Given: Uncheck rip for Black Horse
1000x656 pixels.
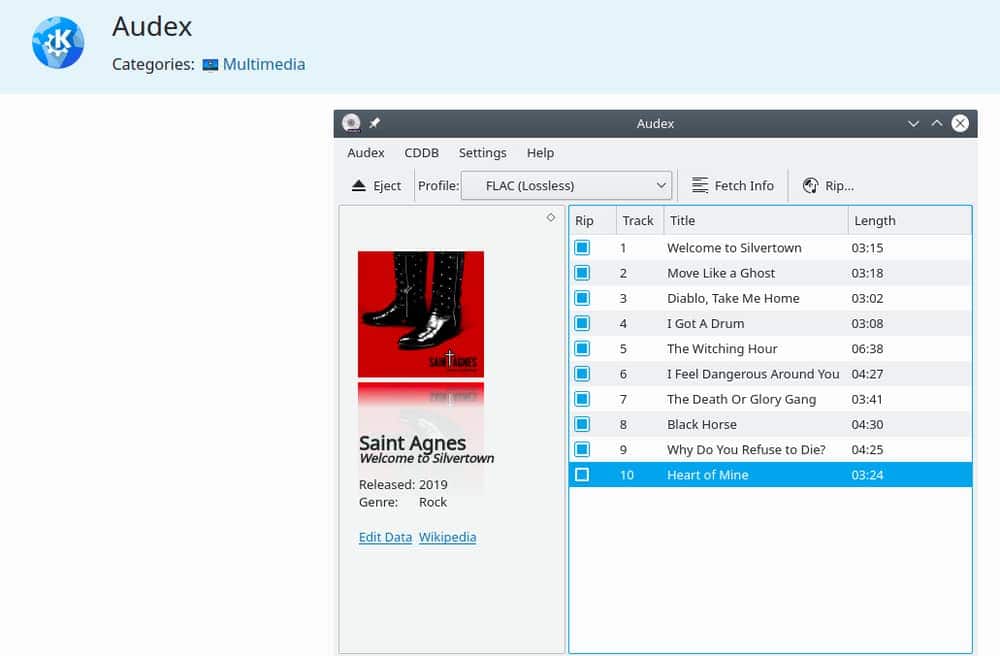Looking at the screenshot, I should click(x=582, y=424).
